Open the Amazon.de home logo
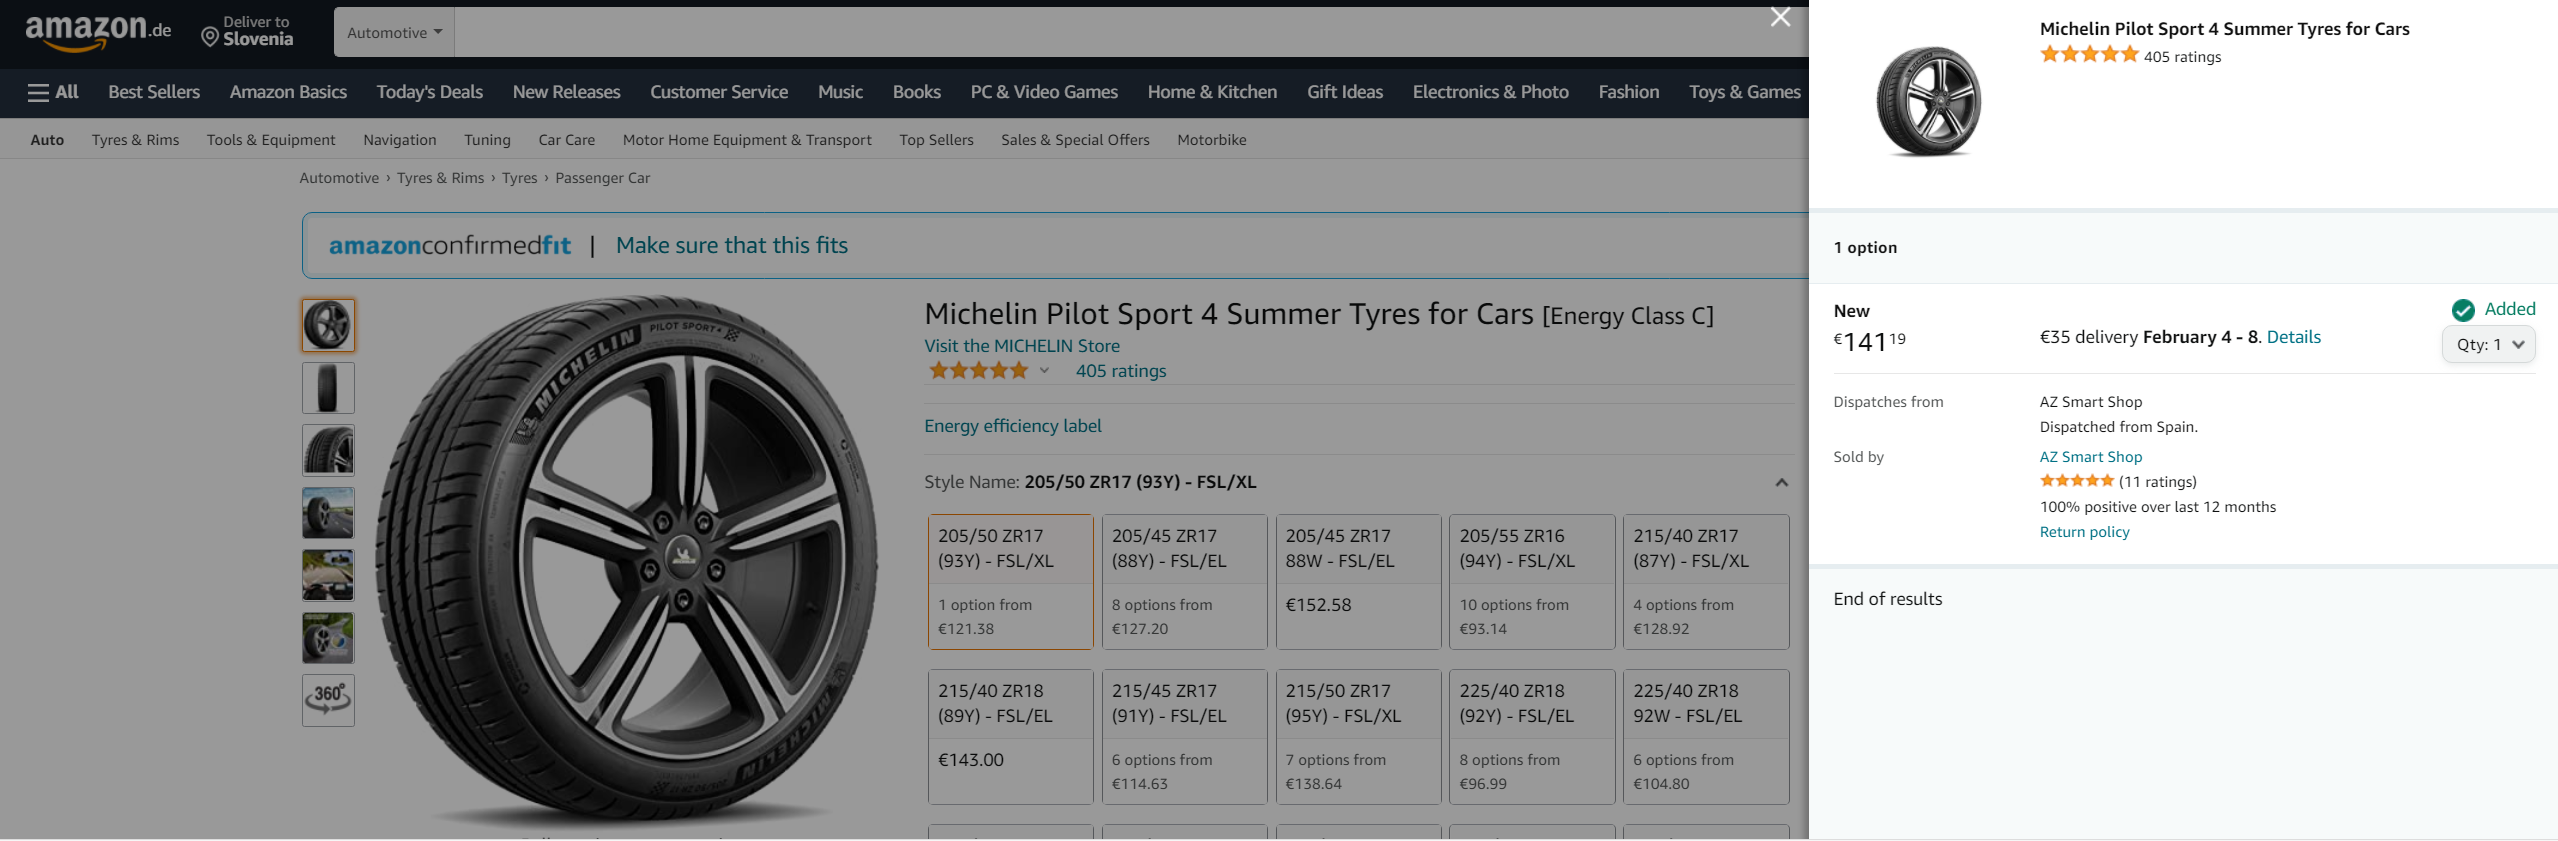This screenshot has height=841, width=2558. click(x=98, y=32)
